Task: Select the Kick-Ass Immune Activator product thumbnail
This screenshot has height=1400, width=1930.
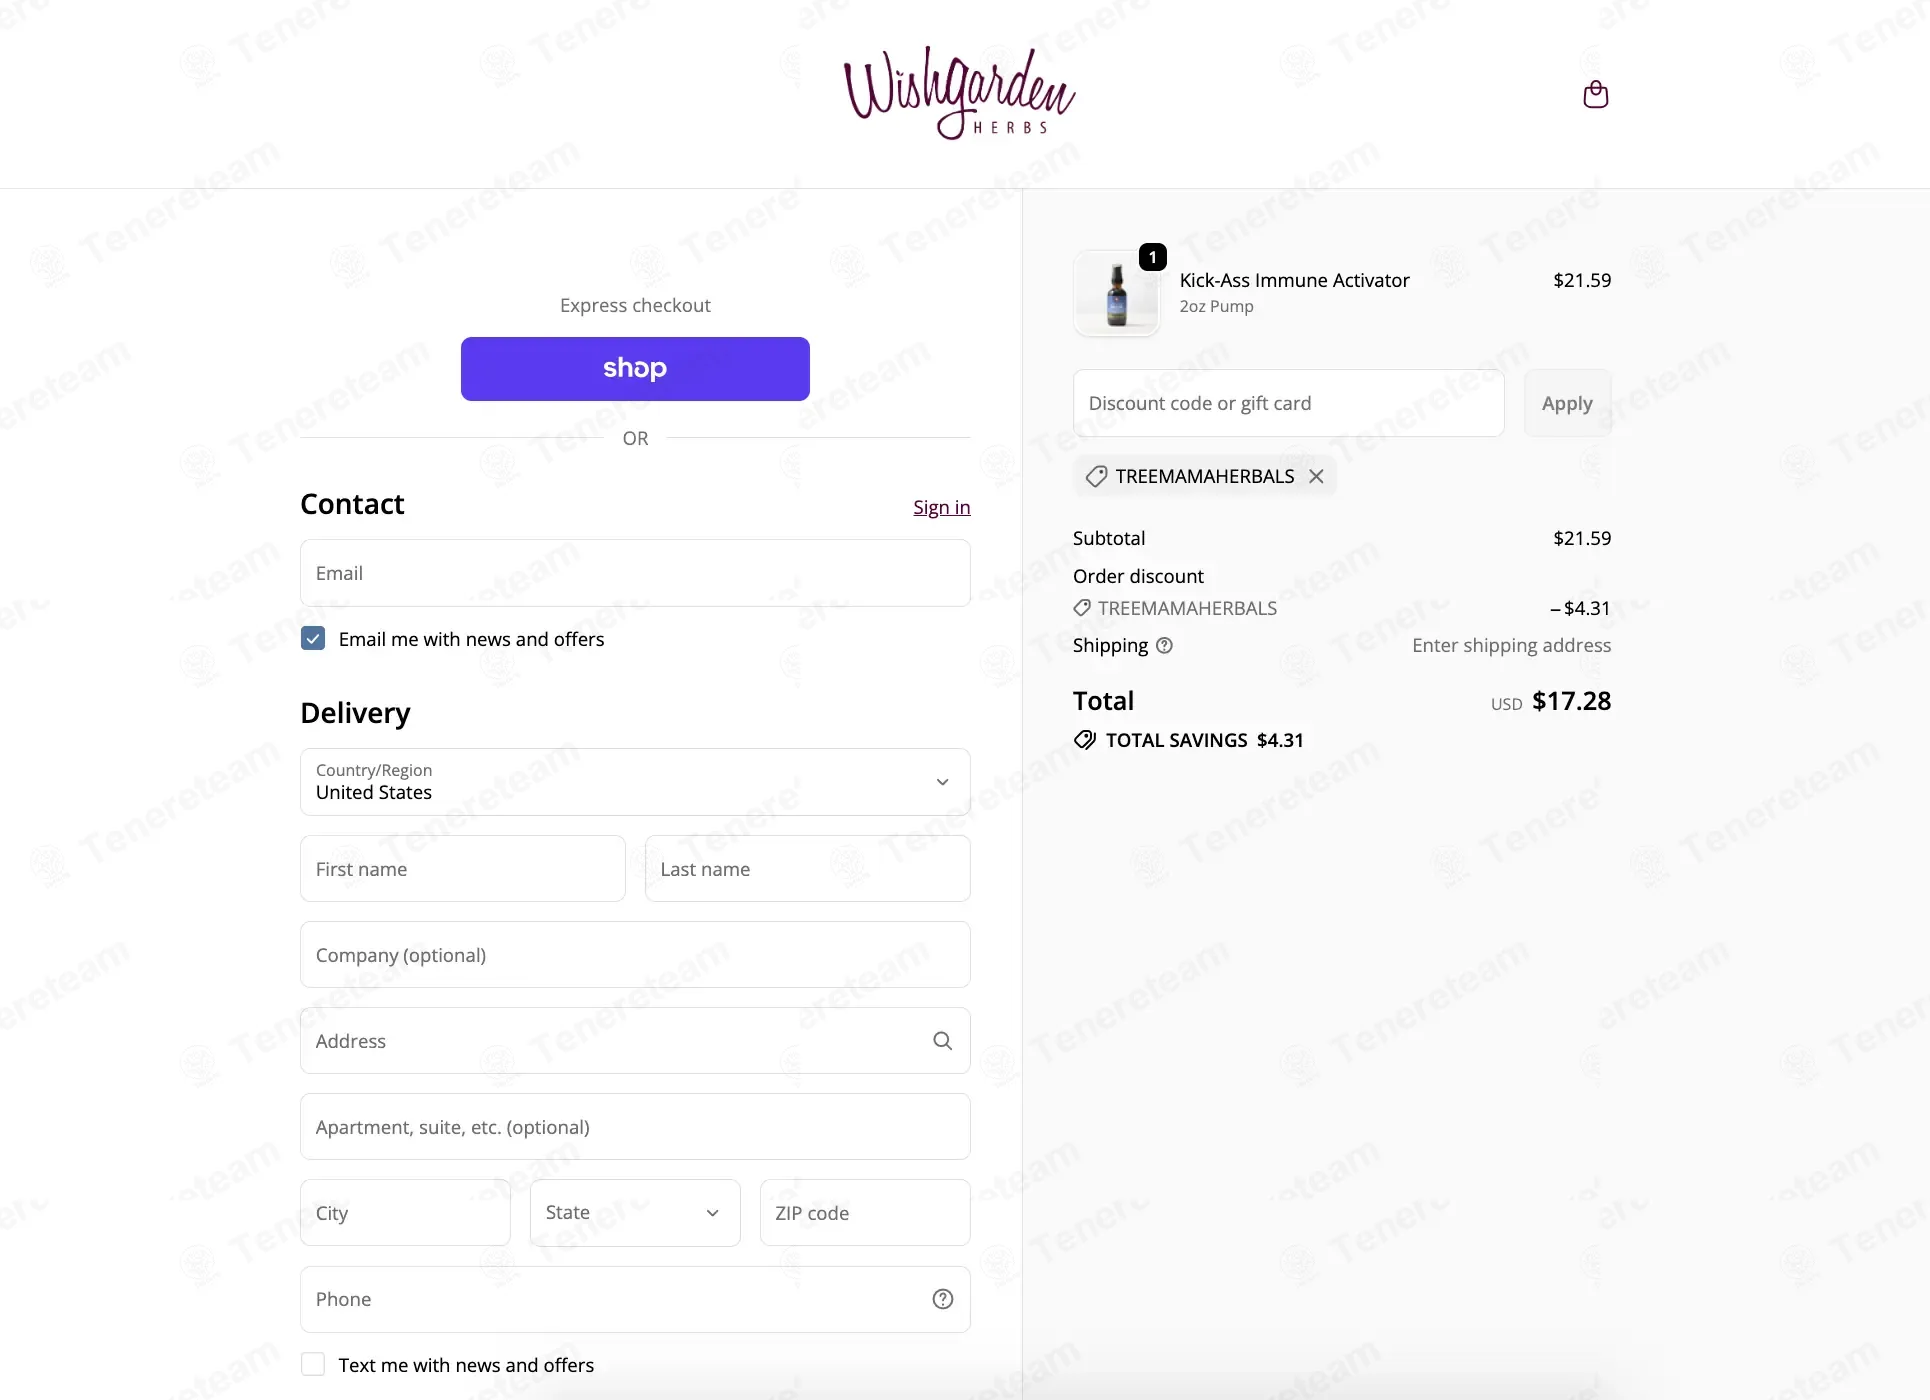Action: [x=1117, y=293]
